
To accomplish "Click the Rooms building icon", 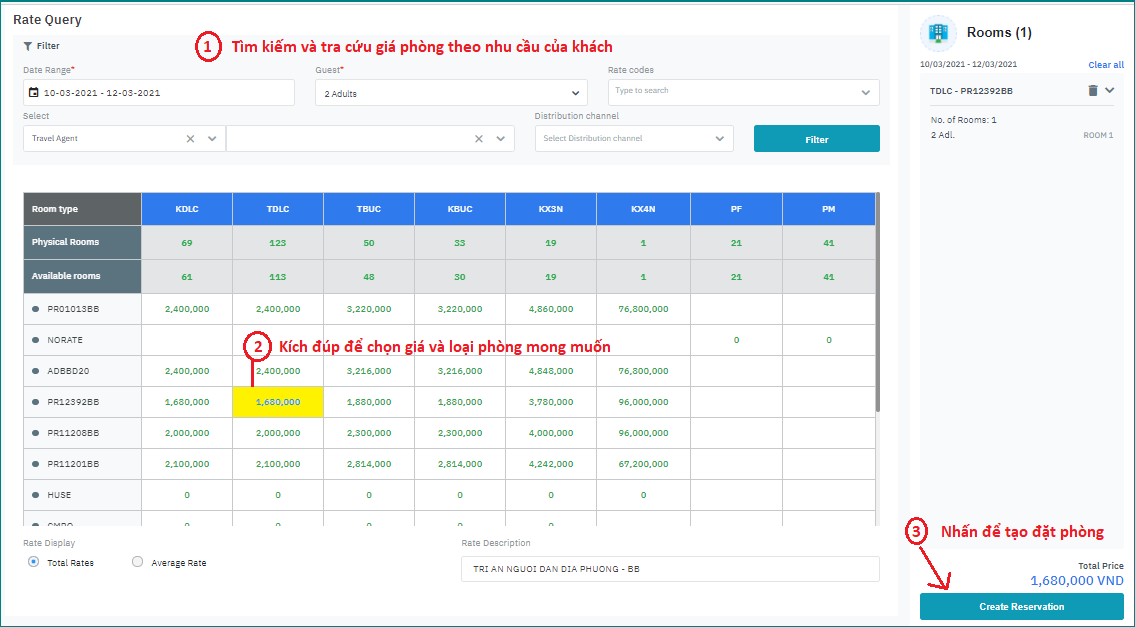I will 938,33.
